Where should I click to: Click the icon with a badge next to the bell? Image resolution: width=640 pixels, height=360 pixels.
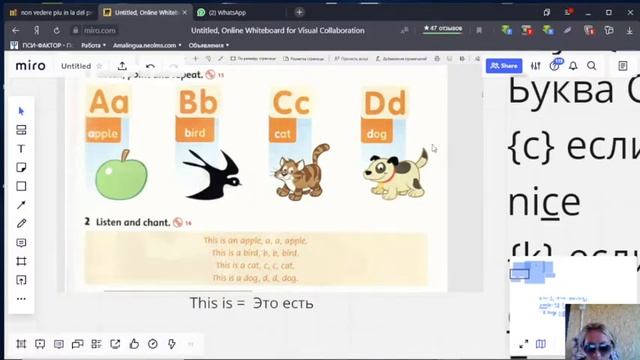pos(555,65)
